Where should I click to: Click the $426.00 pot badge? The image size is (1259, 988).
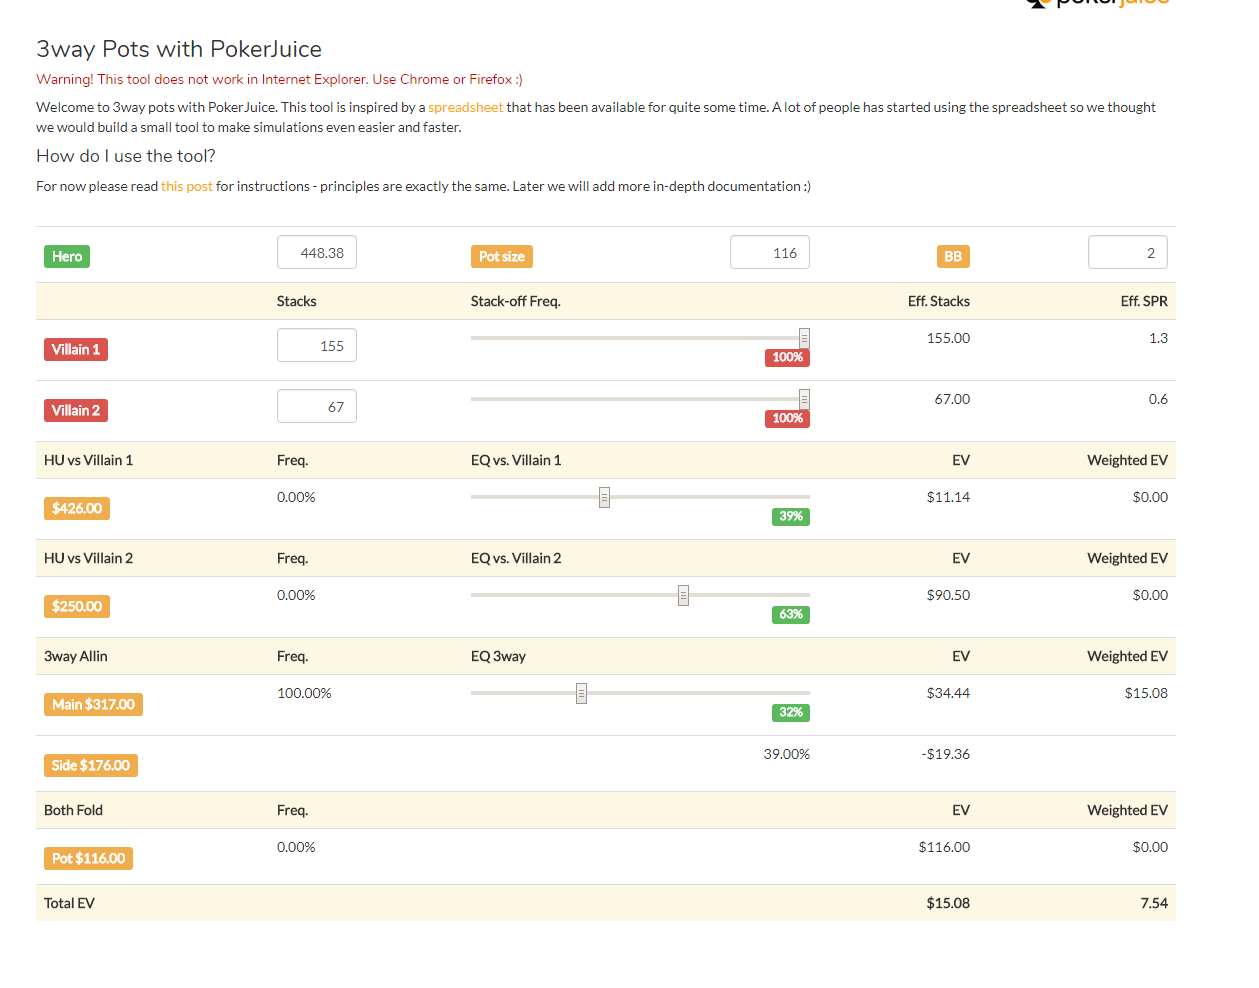point(77,509)
